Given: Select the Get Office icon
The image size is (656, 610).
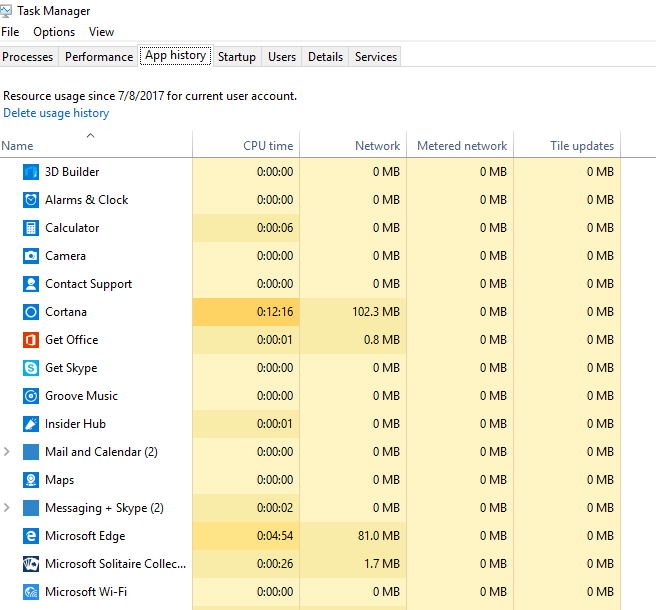Looking at the screenshot, I should 31,340.
